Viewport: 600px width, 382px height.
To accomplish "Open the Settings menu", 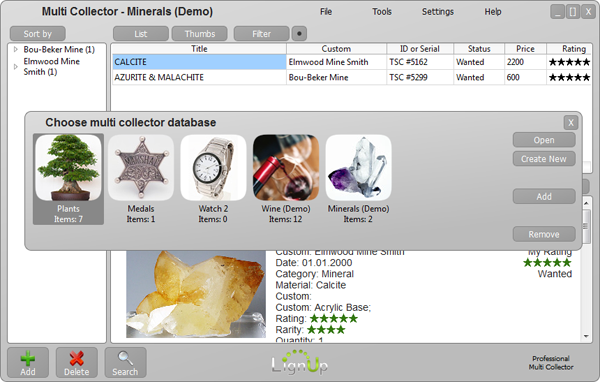I will point(438,12).
